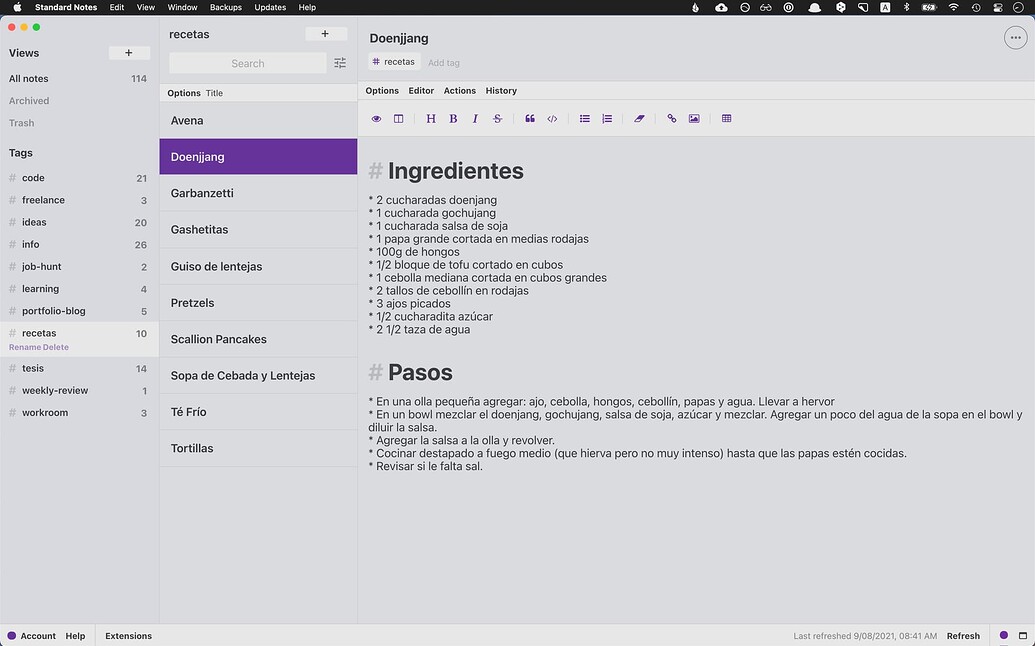
Task: Toggle the editor preview eye icon
Action: [377, 119]
